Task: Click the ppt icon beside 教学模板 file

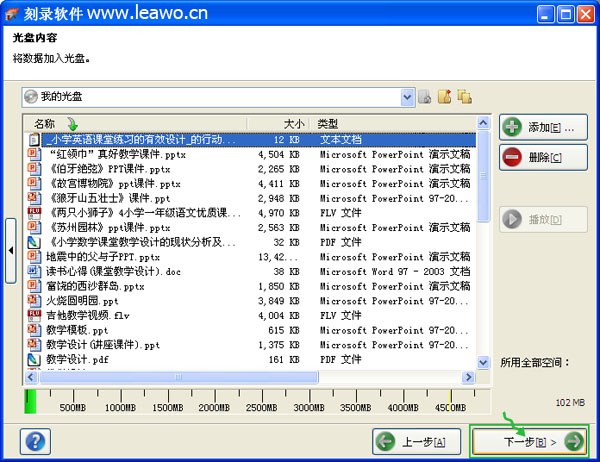Action: (34, 330)
